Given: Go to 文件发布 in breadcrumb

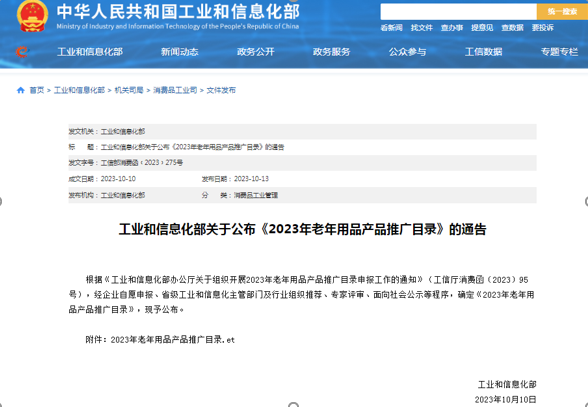Looking at the screenshot, I should point(221,90).
